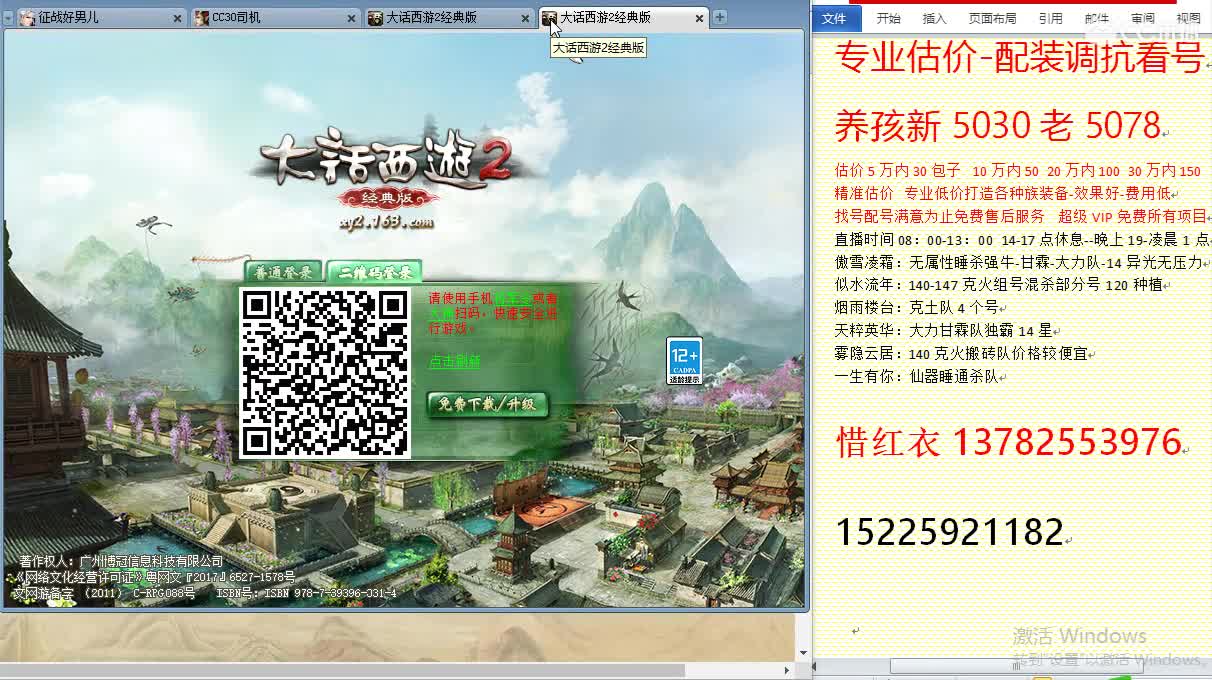Click the line starting 傲雪凌霜：无属性睡杀强牛
The height and width of the screenshot is (680, 1212).
[1019, 262]
